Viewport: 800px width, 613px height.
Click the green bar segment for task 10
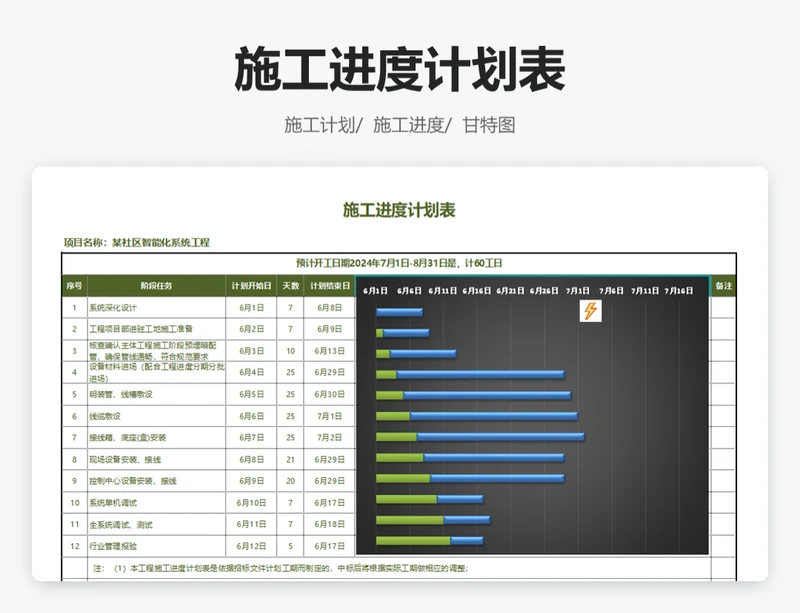(407, 499)
